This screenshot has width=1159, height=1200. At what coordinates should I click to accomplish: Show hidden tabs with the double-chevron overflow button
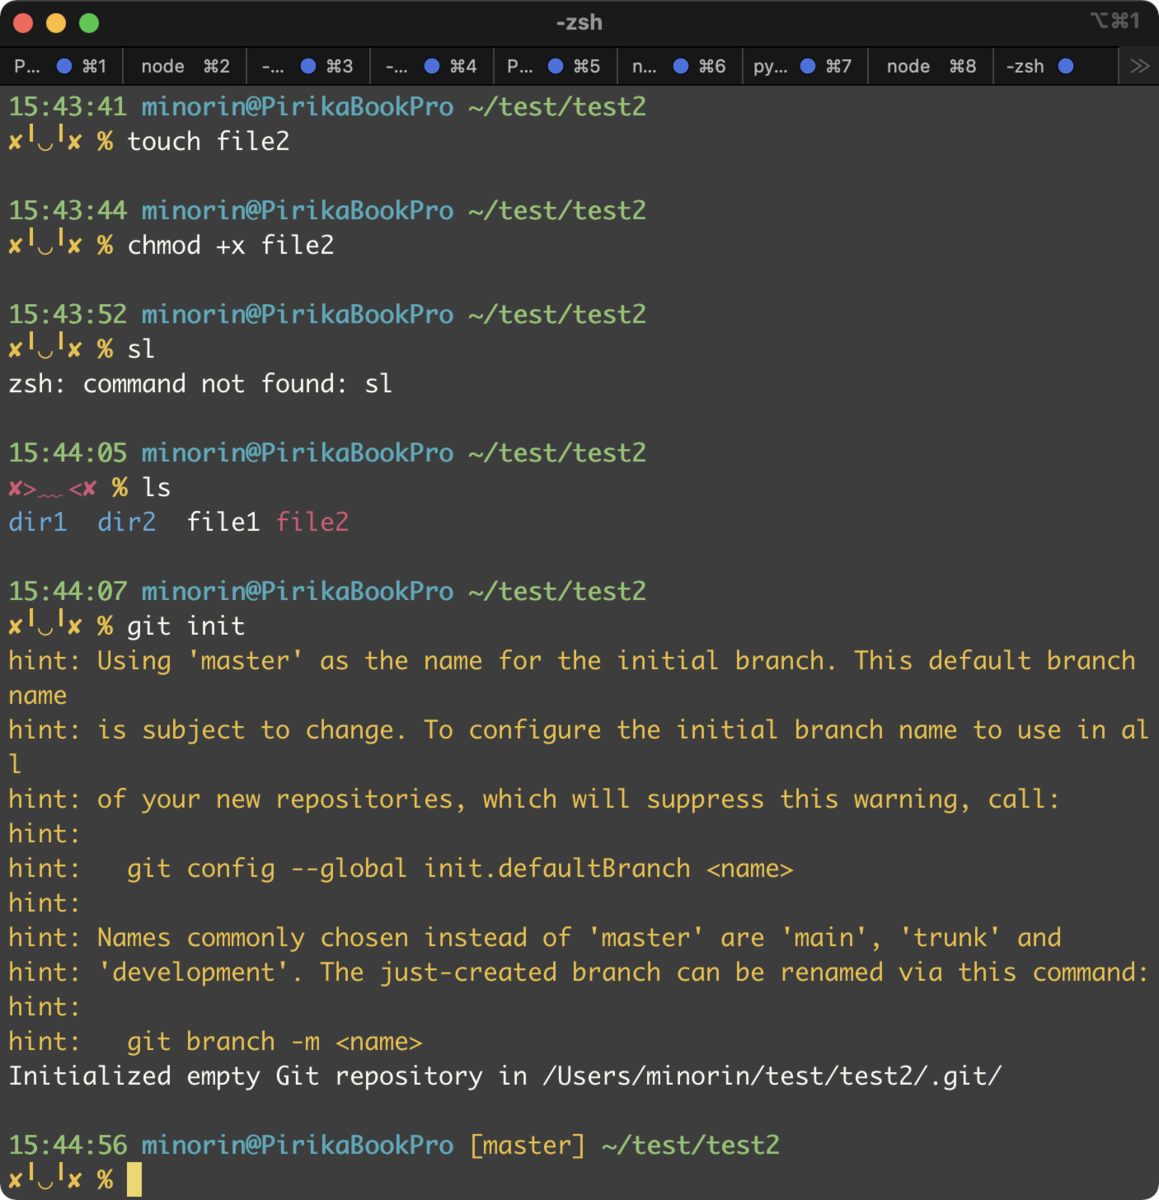[x=1139, y=66]
